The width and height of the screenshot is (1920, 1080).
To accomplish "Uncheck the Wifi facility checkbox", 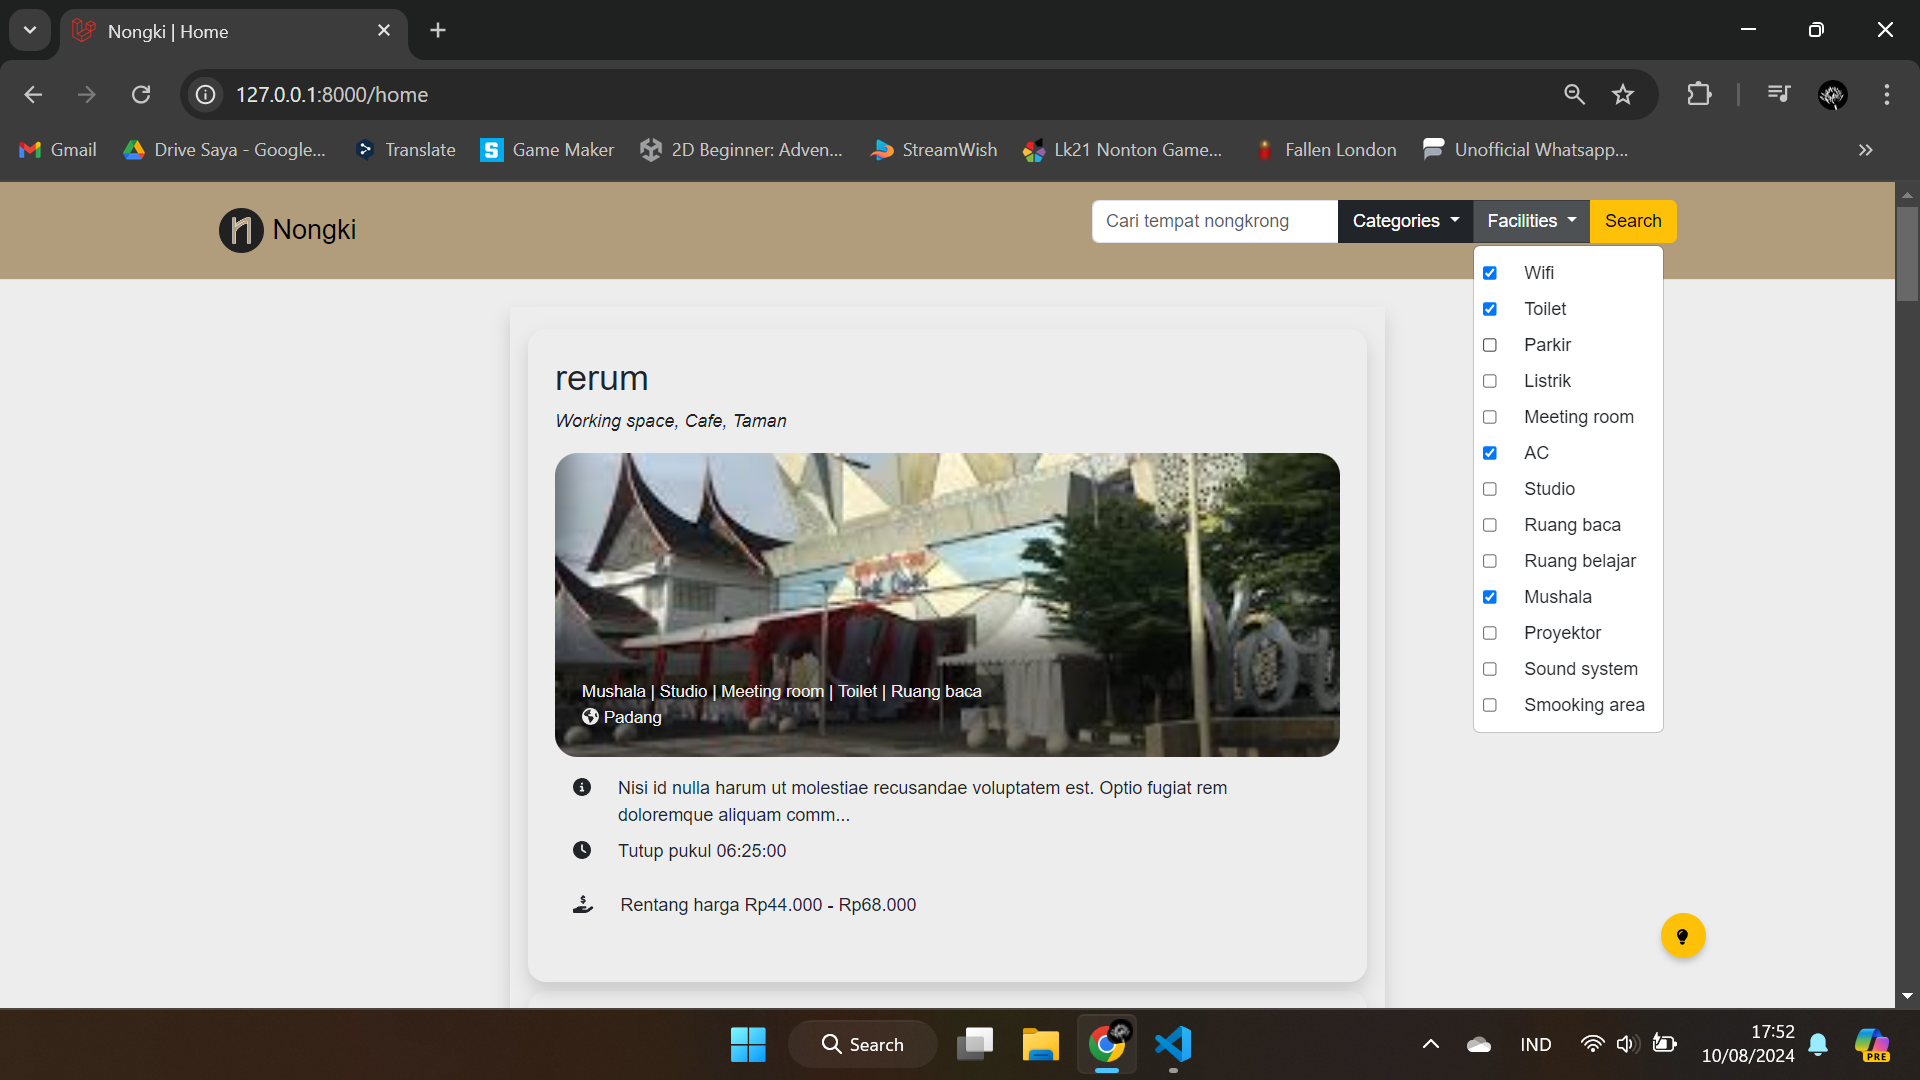I will (x=1490, y=273).
